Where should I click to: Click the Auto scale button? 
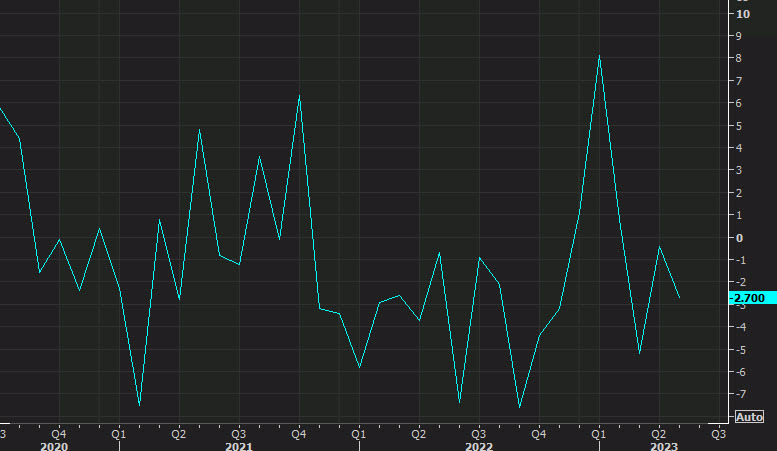tap(750, 416)
